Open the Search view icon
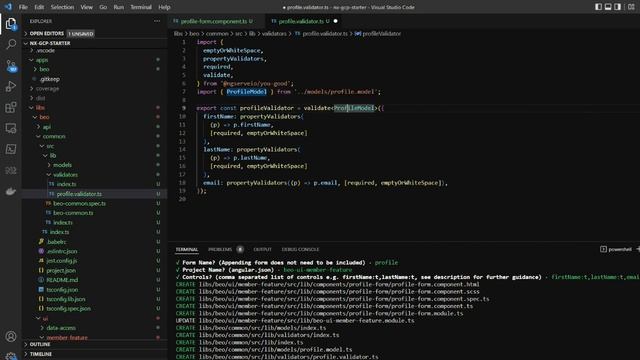This screenshot has width=640, height=360. pos(11,44)
